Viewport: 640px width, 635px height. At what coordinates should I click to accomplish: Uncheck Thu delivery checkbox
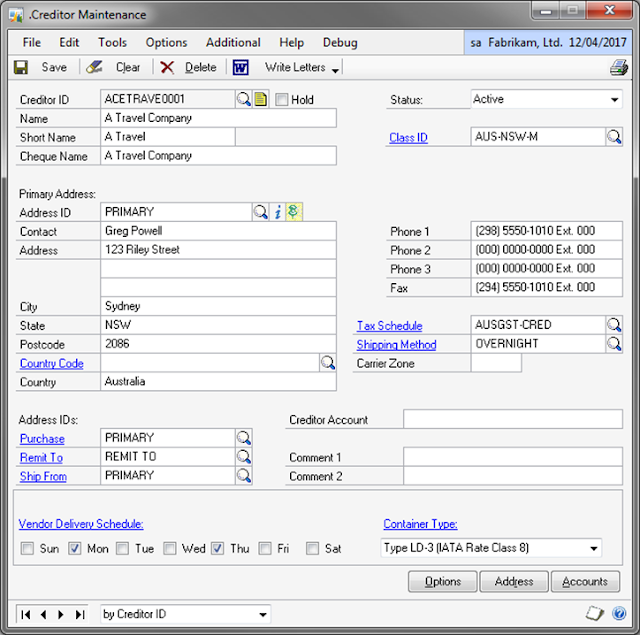click(217, 548)
